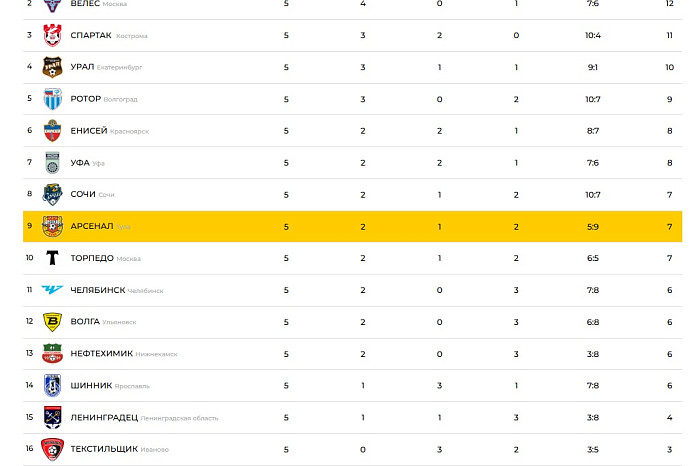
Task: Select Torpedo's goal difference 6:5
Action: tap(593, 258)
